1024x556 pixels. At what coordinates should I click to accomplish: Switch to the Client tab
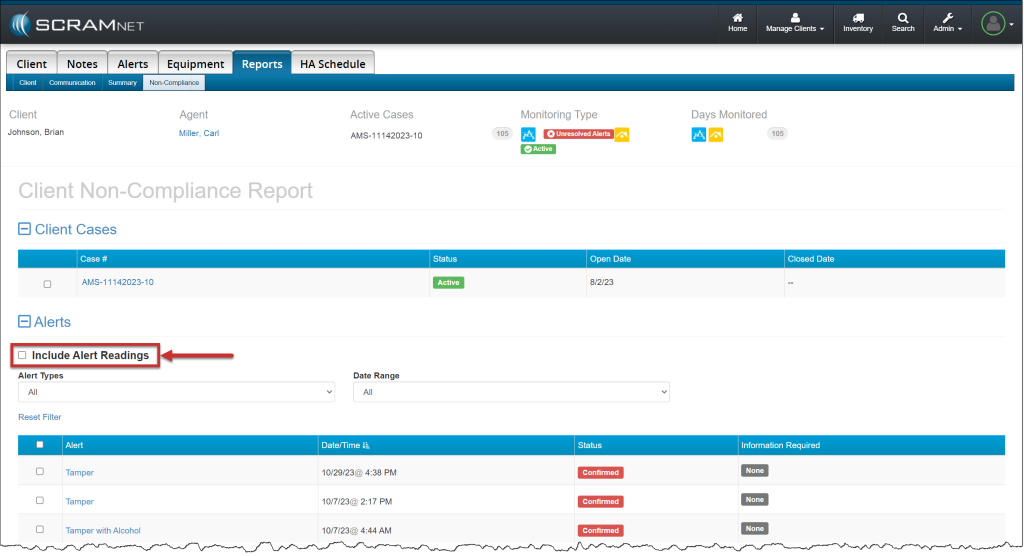pyautogui.click(x=31, y=63)
